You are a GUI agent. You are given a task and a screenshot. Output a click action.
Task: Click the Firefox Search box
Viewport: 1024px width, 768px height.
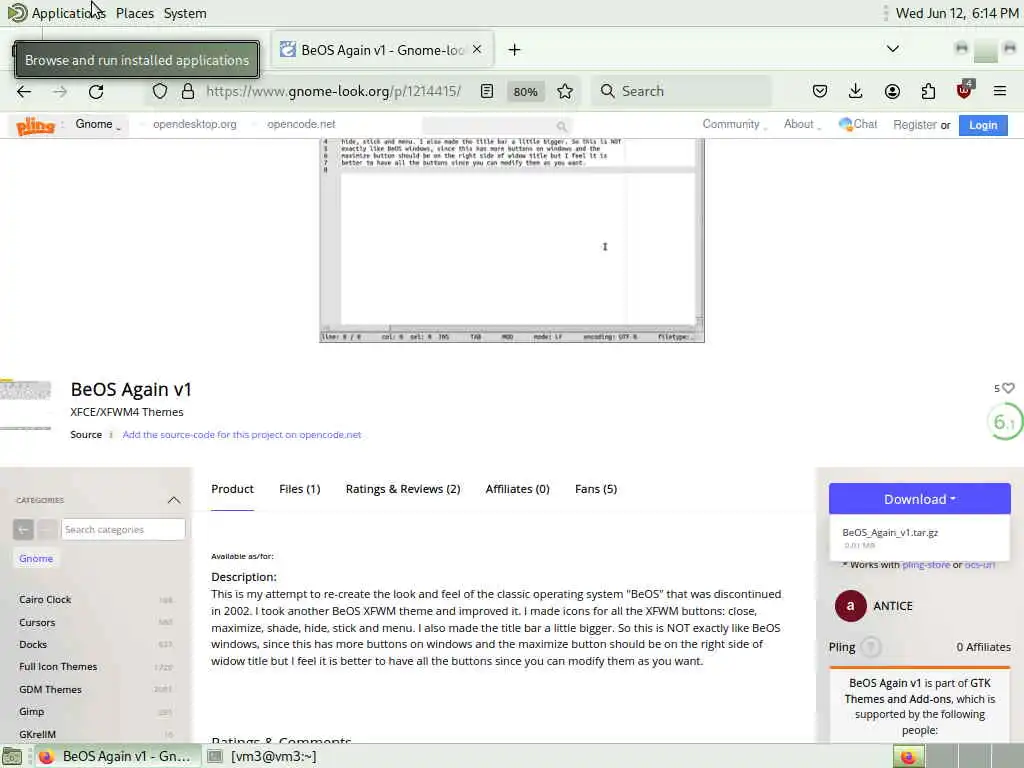point(681,91)
